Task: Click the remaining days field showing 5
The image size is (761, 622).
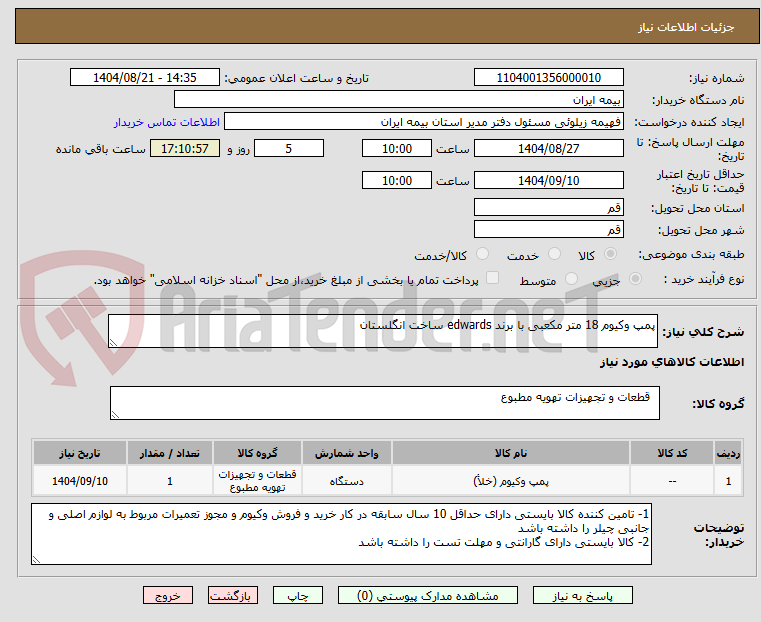Action: (x=289, y=148)
